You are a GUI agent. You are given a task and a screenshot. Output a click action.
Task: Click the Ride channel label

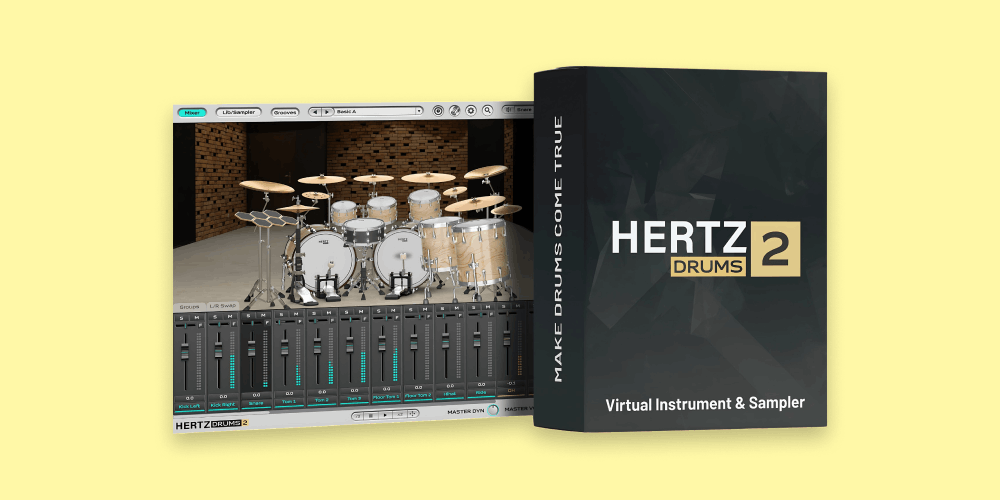click(x=481, y=392)
